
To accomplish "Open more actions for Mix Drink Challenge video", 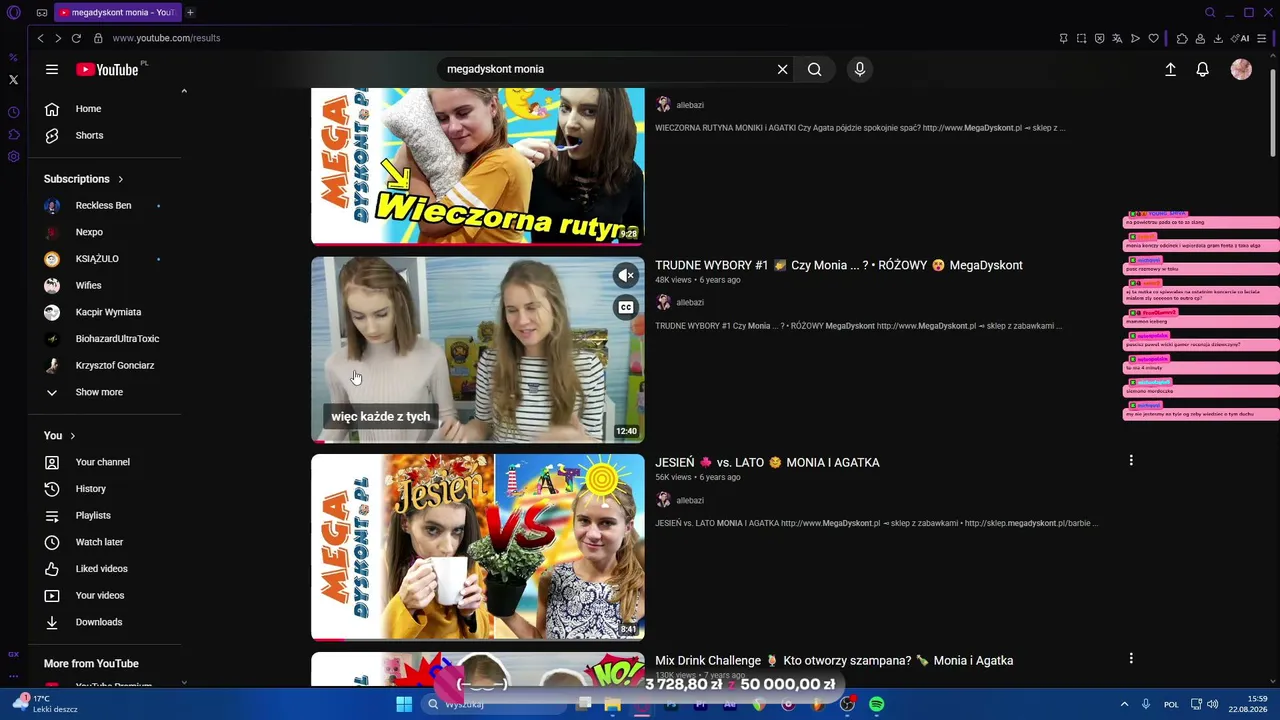I will point(1131,658).
